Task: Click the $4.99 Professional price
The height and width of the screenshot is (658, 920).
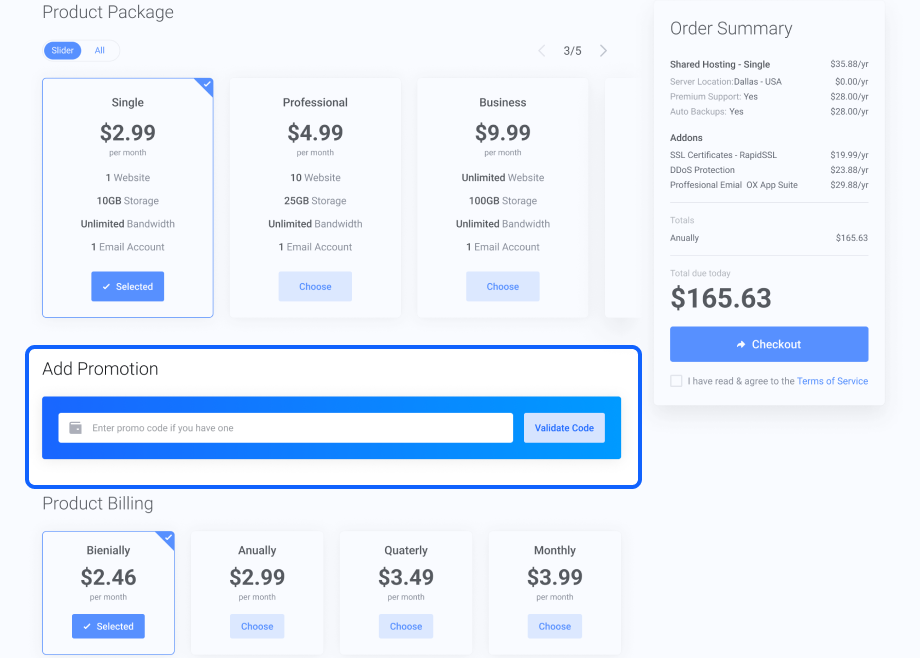Action: [x=315, y=133]
